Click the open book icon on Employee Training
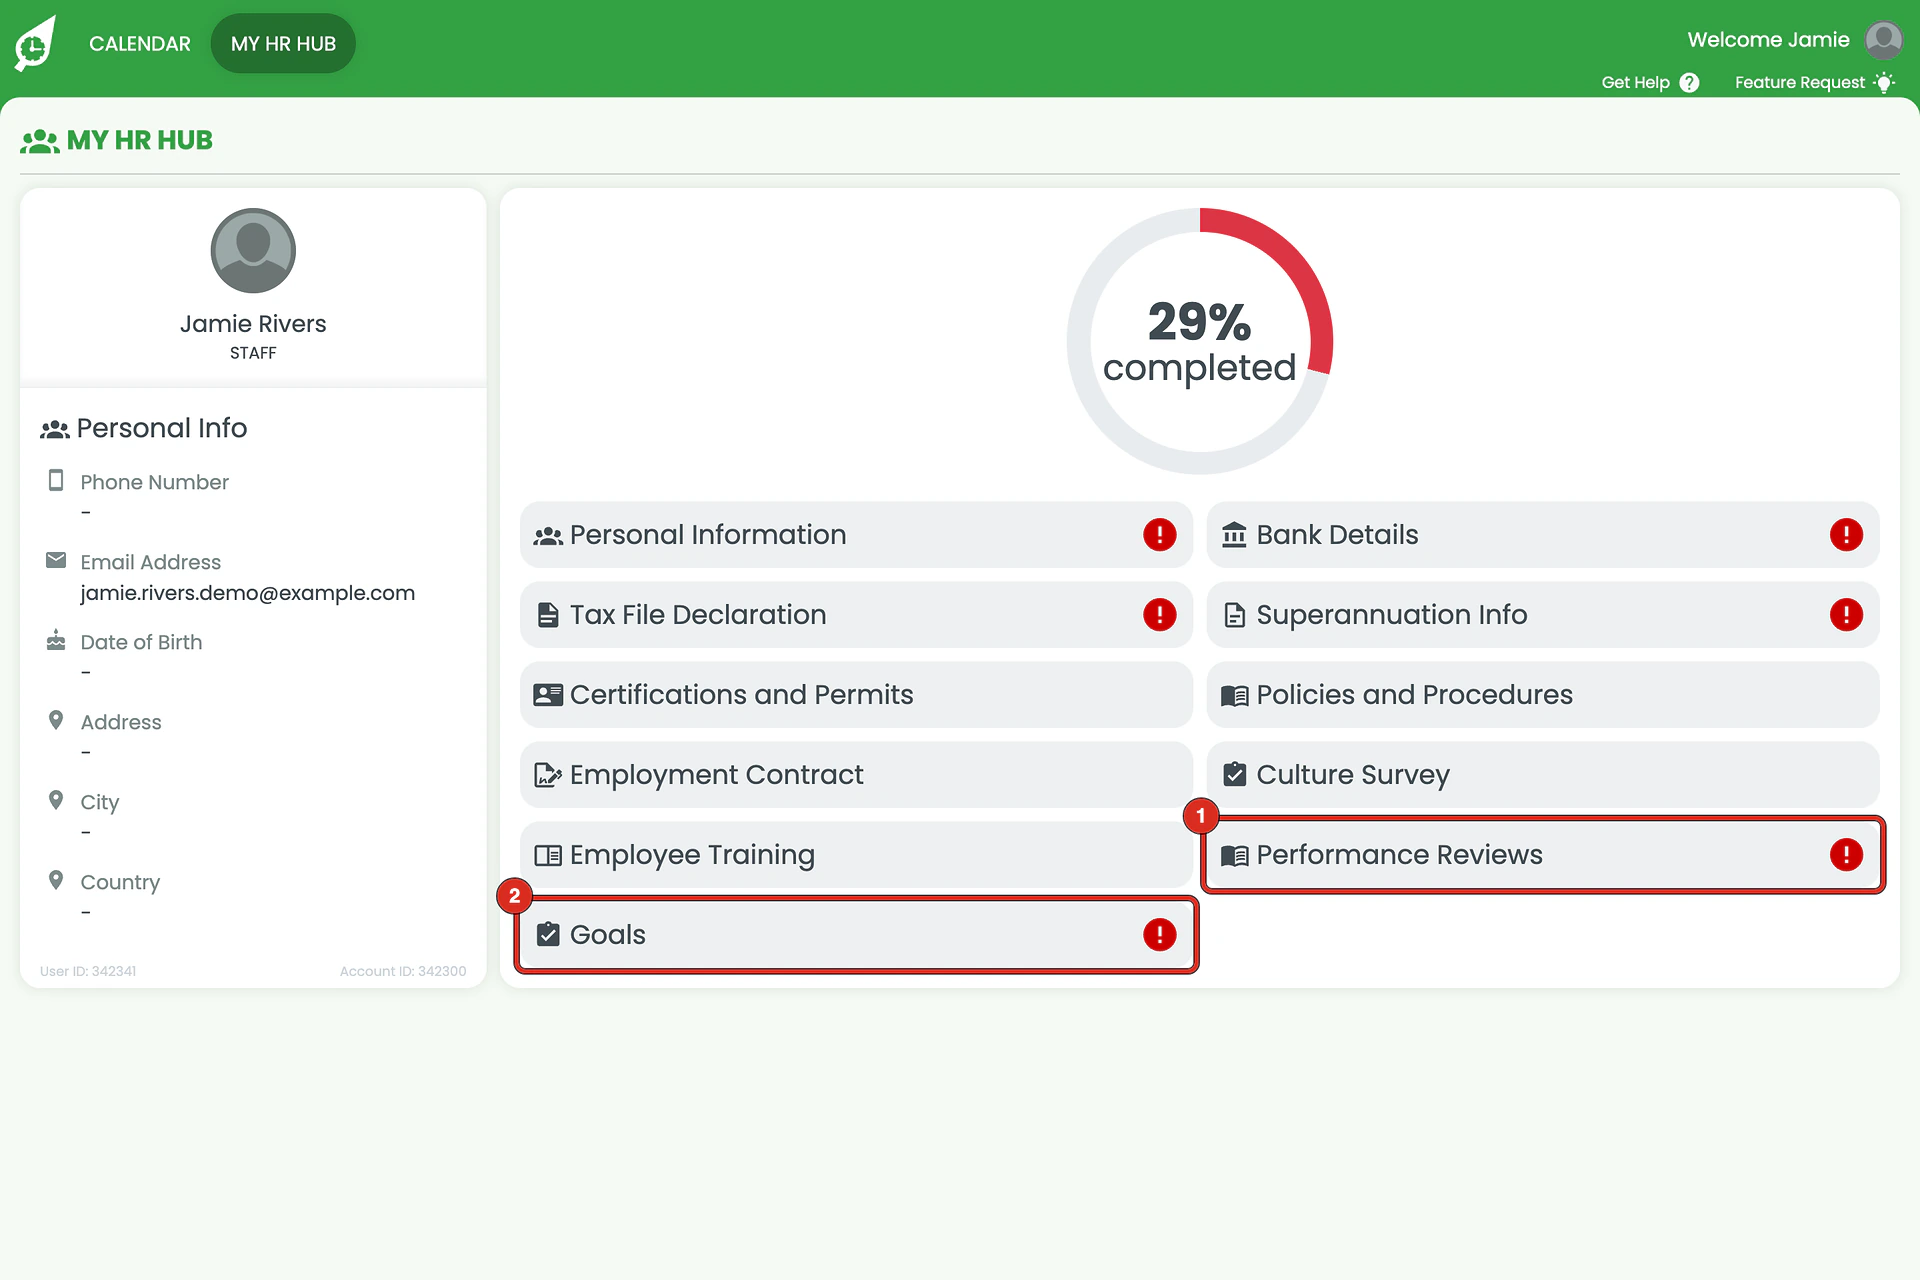The image size is (1920, 1280). [548, 855]
